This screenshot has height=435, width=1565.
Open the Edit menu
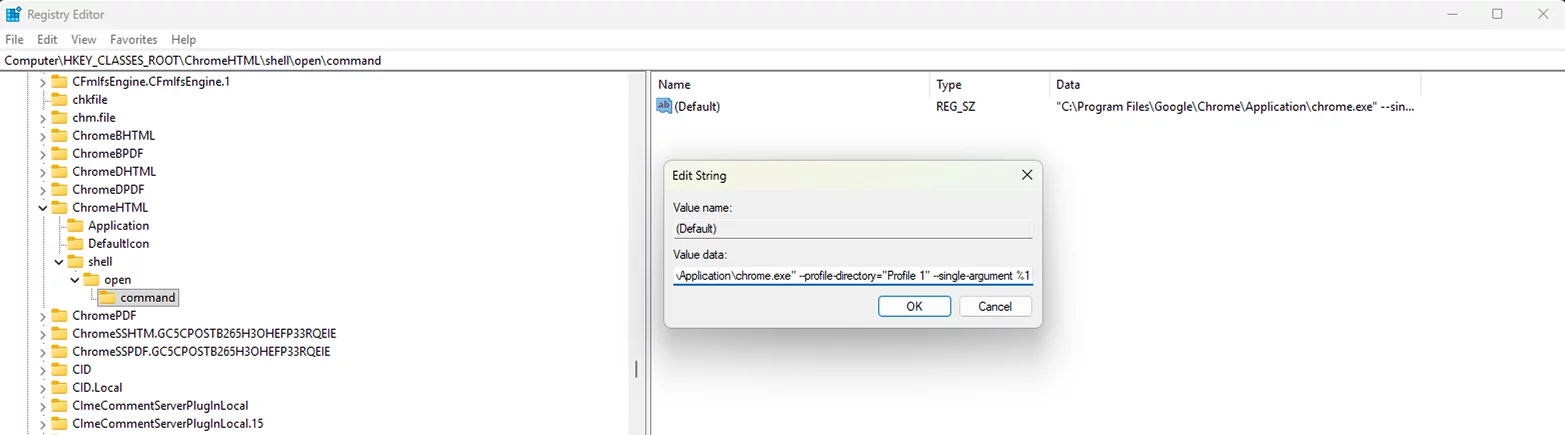(47, 39)
